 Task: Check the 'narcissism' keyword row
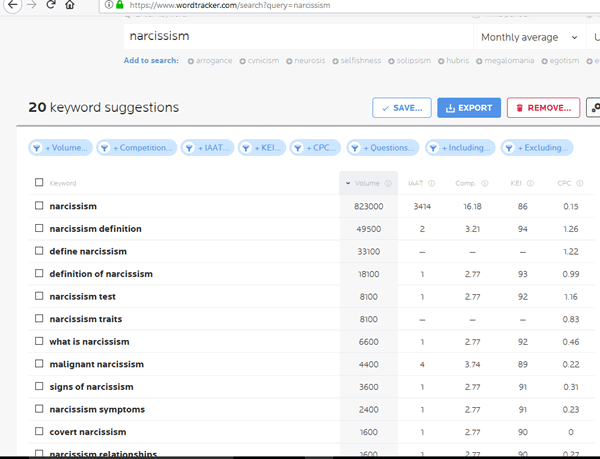click(39, 205)
